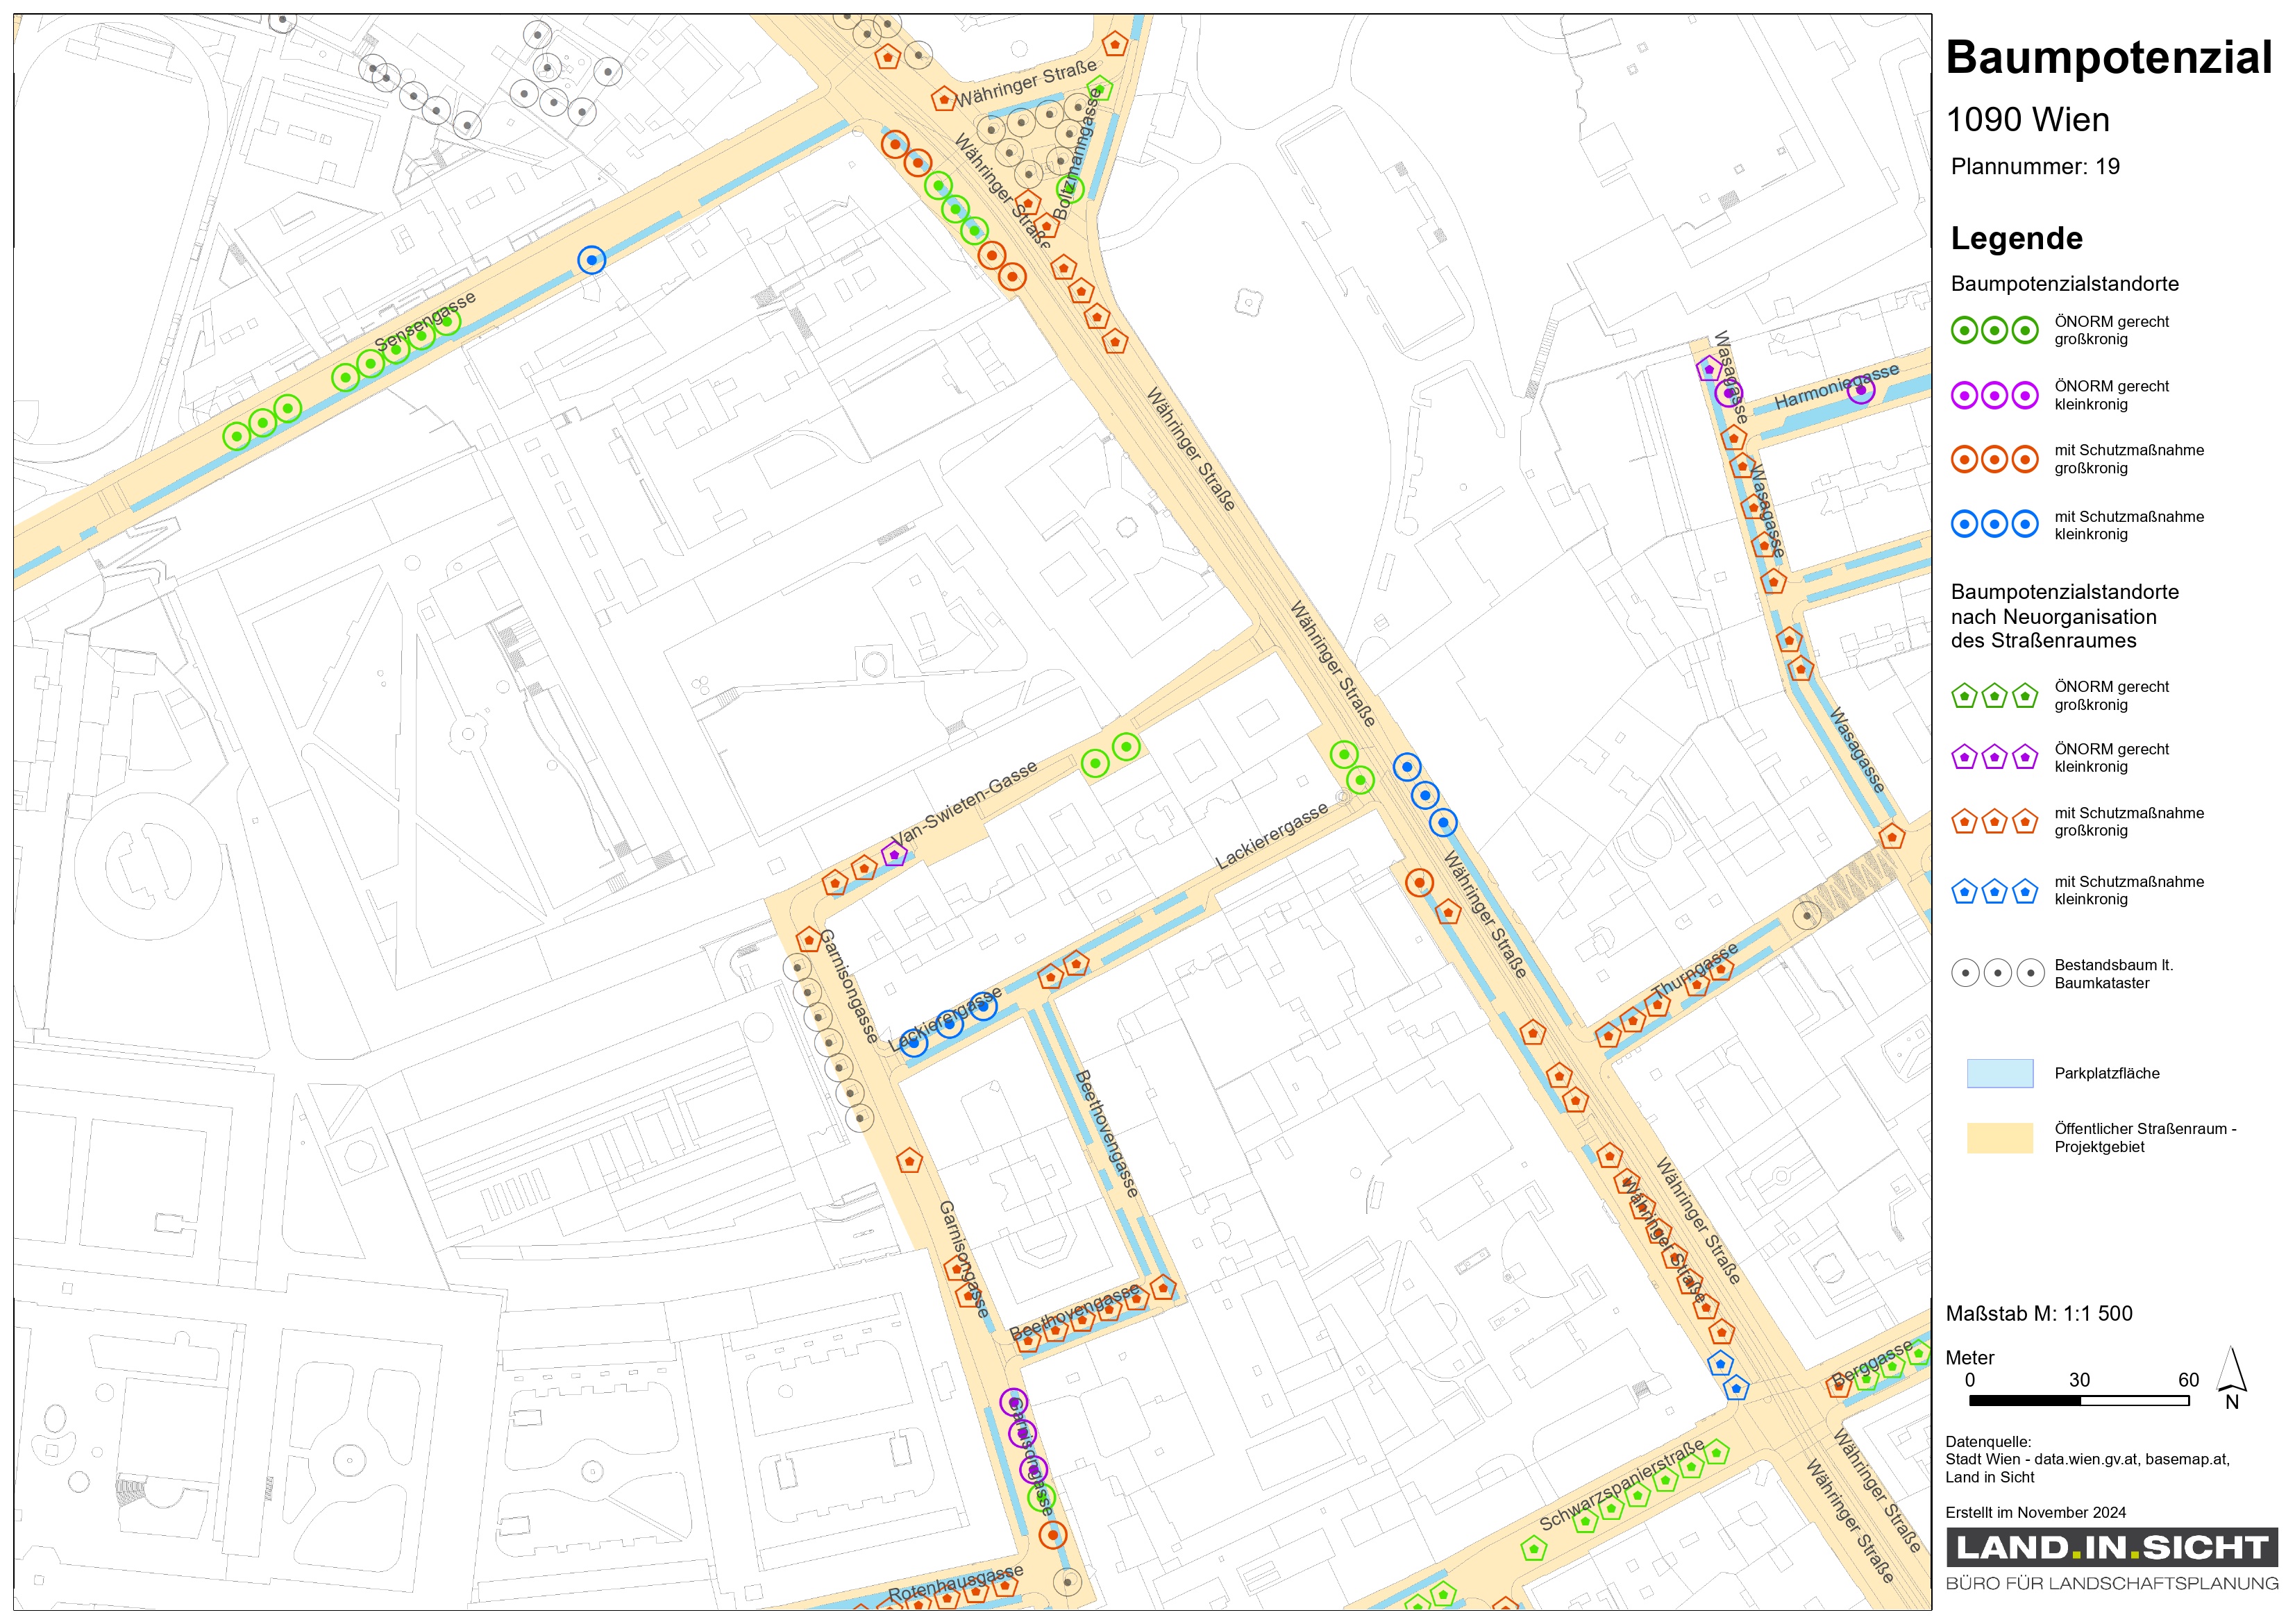Click the first blue pentagon legend symbol
Viewport: 2295px width, 1624px height.
1964,890
